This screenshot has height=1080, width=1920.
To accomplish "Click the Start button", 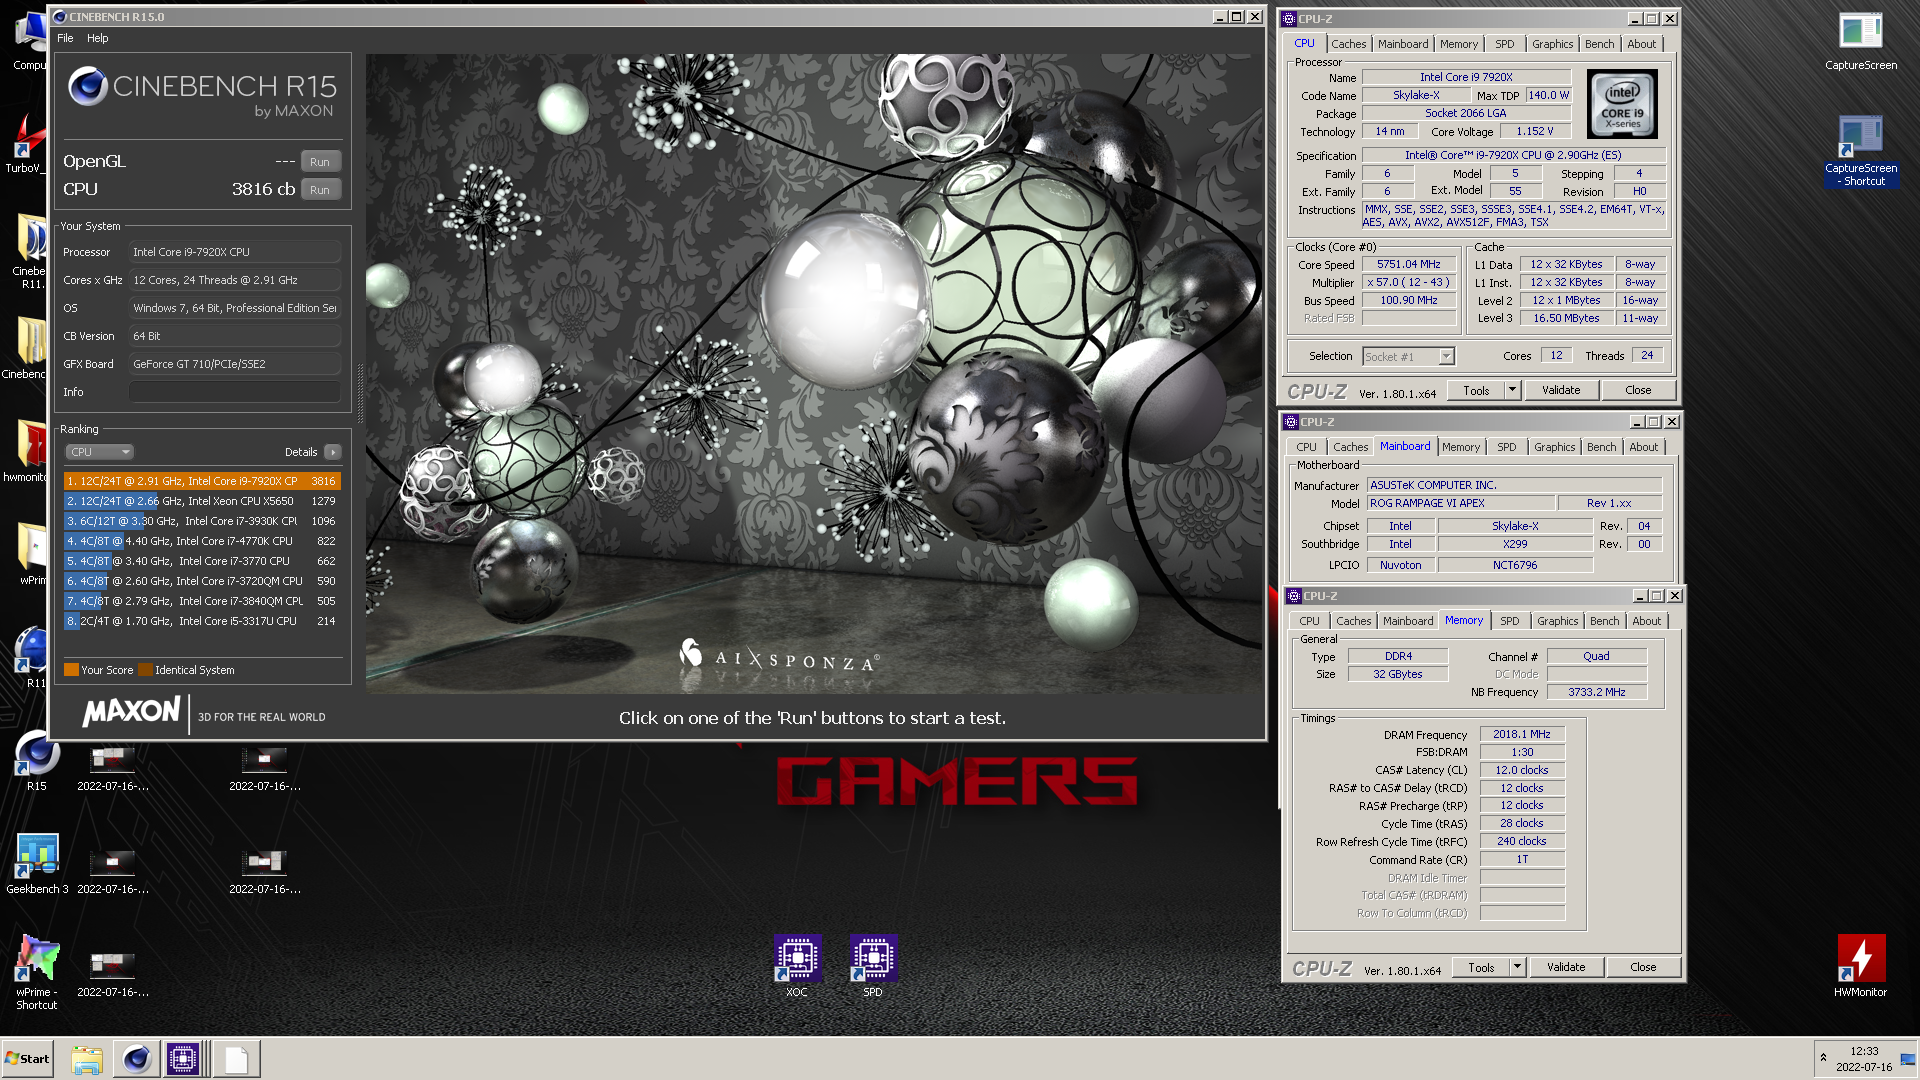I will coord(27,1059).
